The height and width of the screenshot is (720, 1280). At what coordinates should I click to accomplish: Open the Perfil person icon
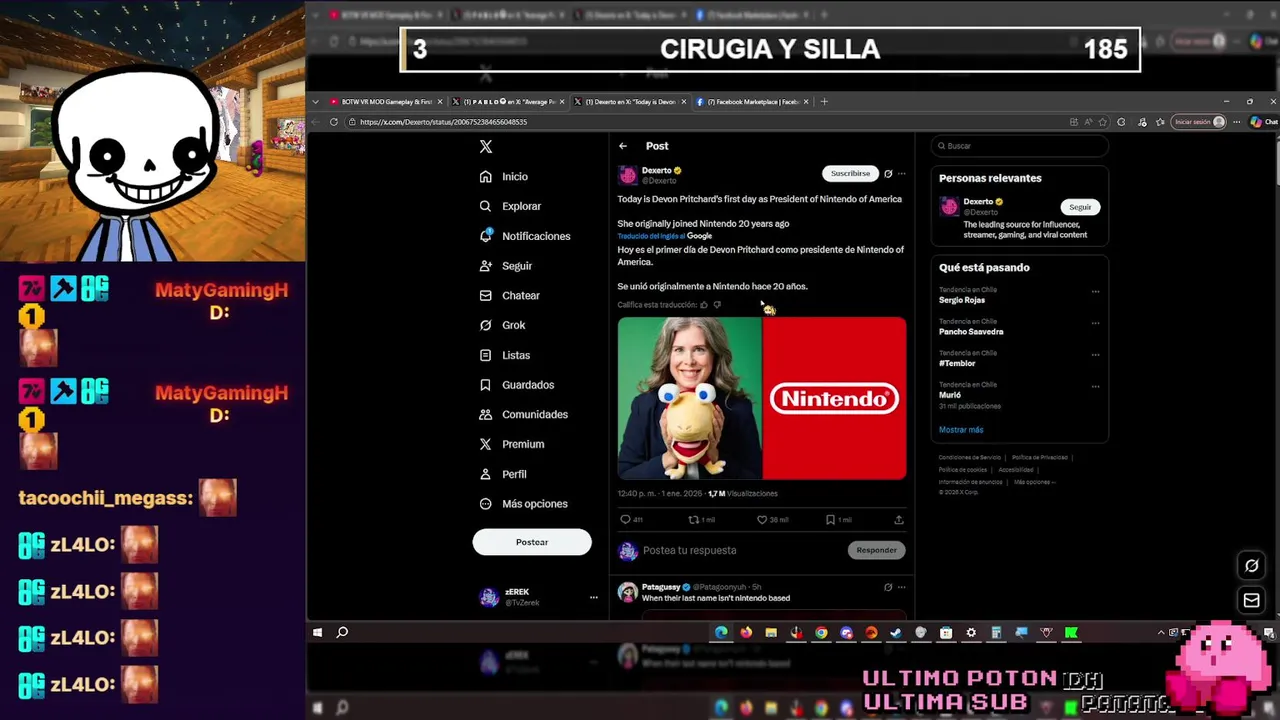pyautogui.click(x=486, y=474)
